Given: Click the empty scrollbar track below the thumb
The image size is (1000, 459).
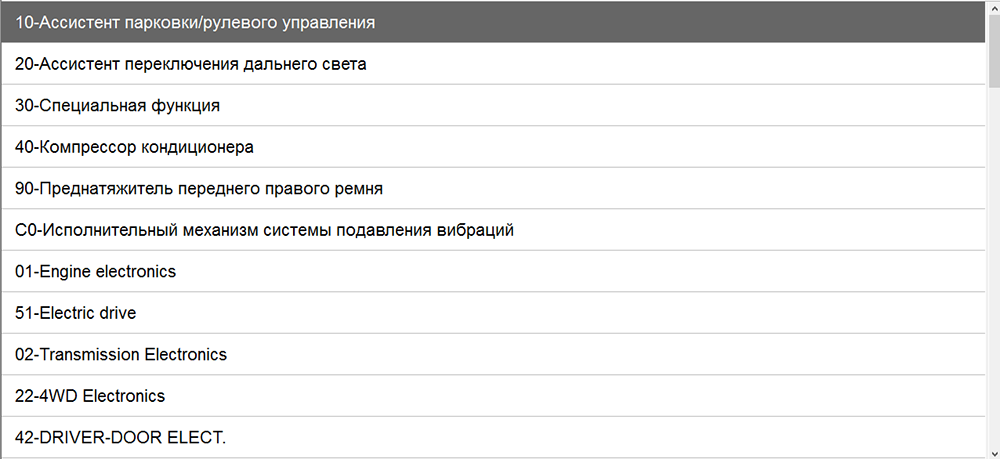Looking at the screenshot, I should click(x=993, y=270).
